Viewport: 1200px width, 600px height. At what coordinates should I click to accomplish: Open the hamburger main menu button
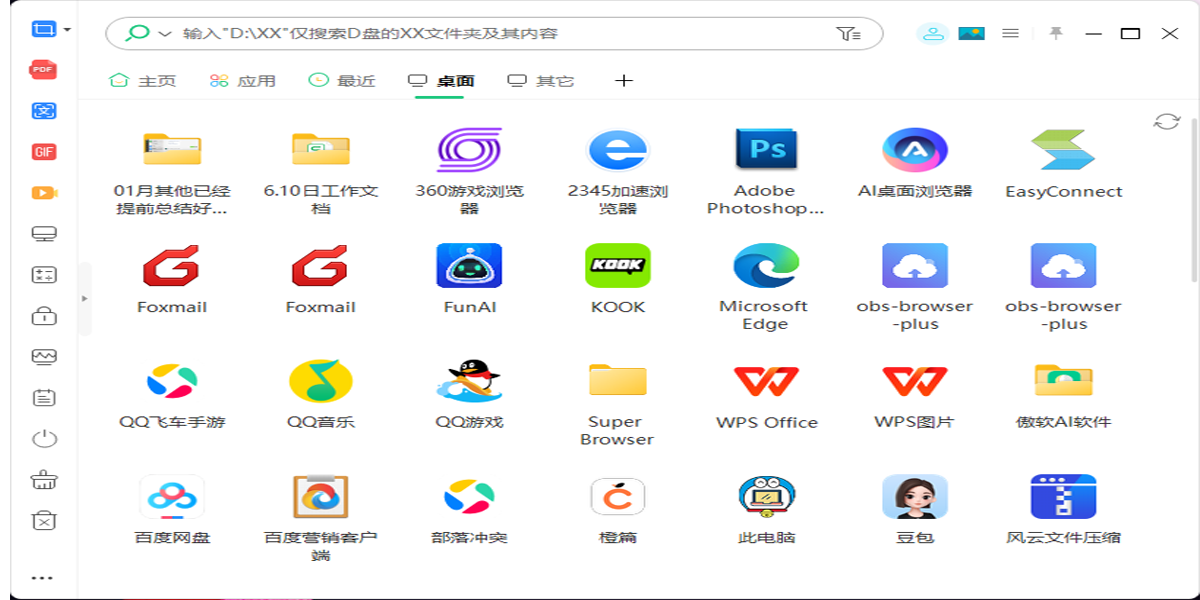(x=1010, y=33)
